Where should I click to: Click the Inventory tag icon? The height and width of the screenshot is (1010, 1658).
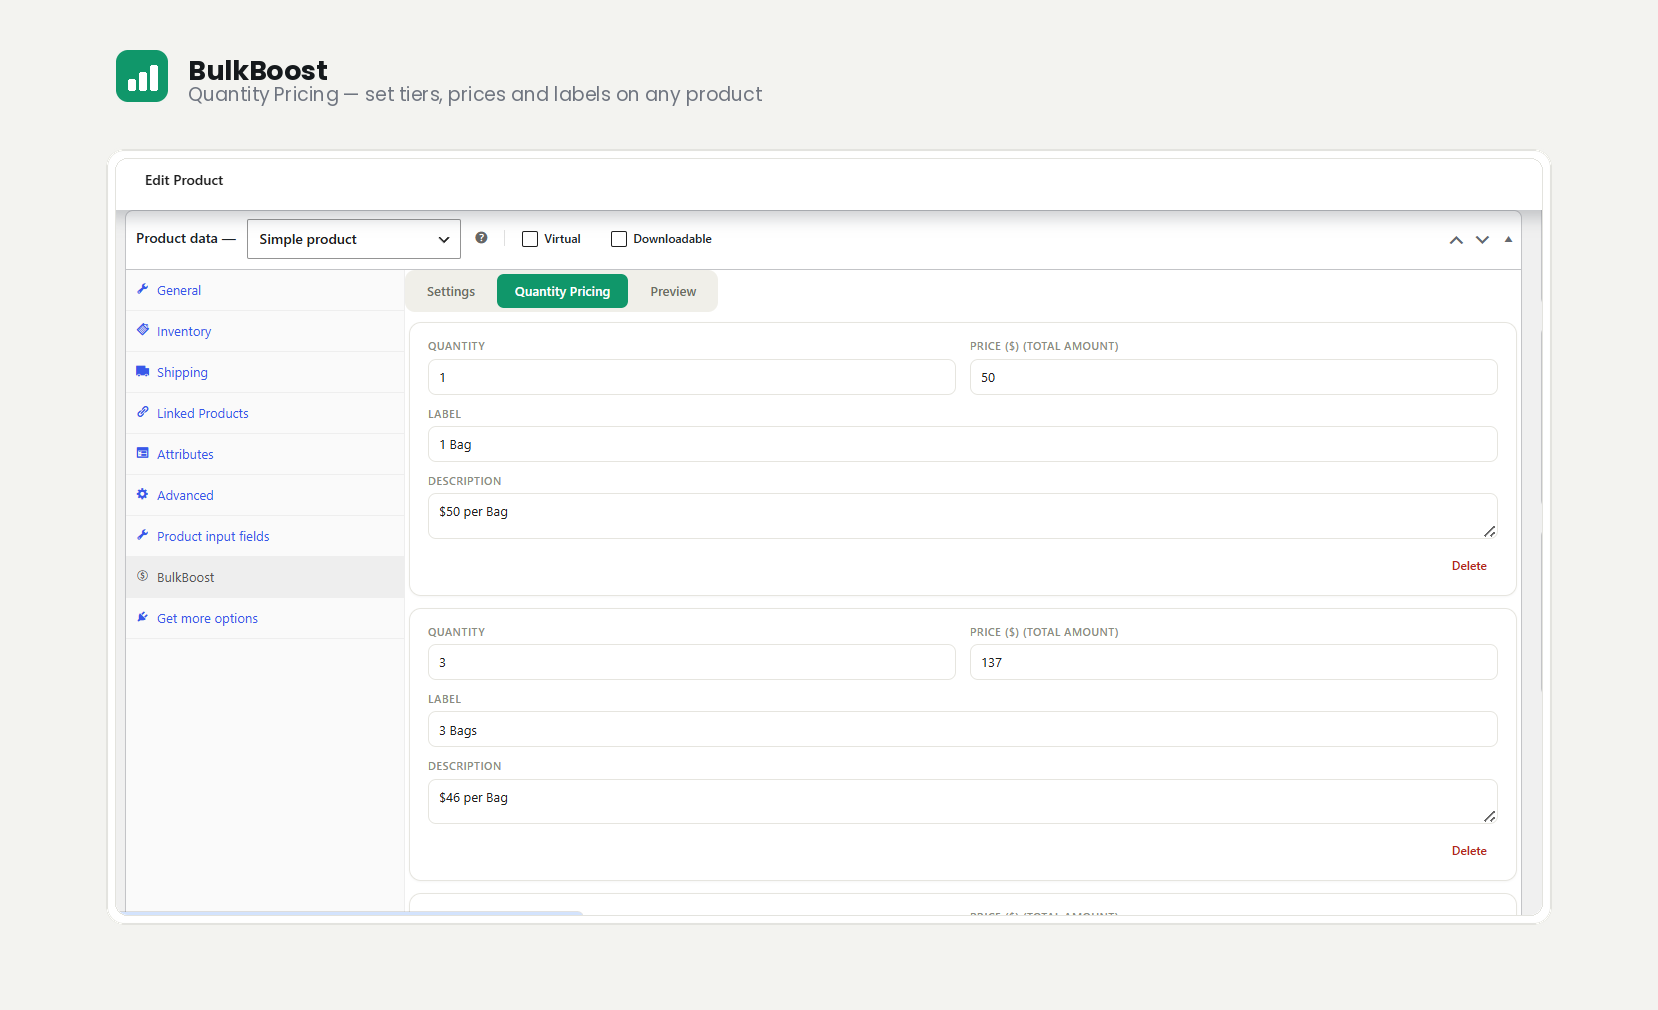pyautogui.click(x=143, y=330)
